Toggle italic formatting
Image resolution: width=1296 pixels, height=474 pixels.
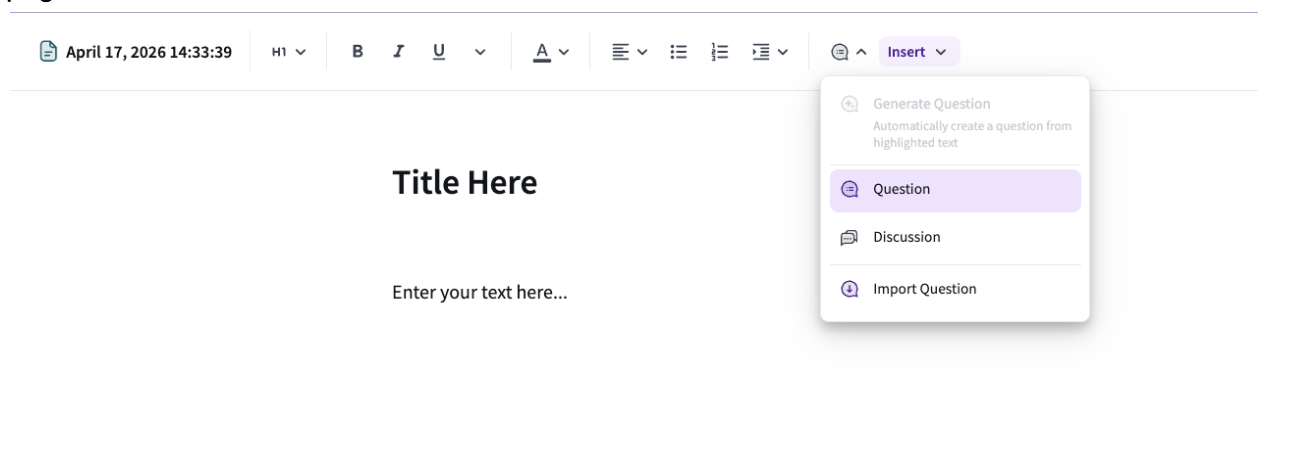[398, 51]
